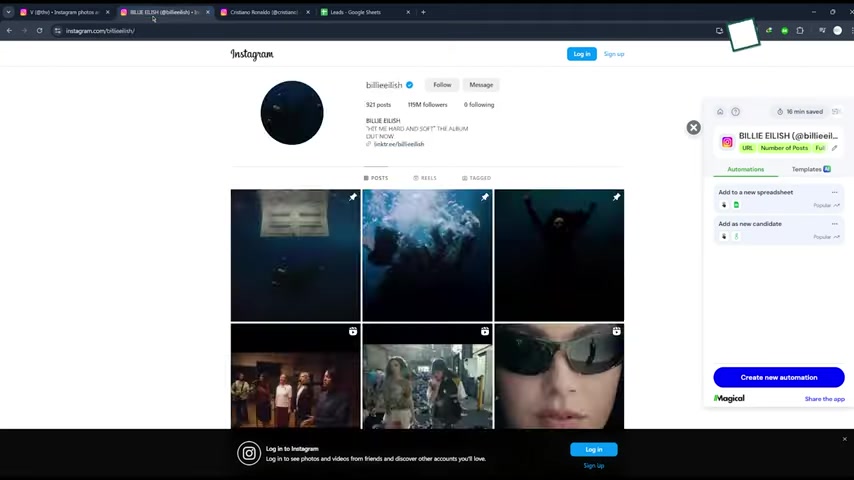Dismiss the bottom login banner
The height and width of the screenshot is (480, 854).
point(845,439)
